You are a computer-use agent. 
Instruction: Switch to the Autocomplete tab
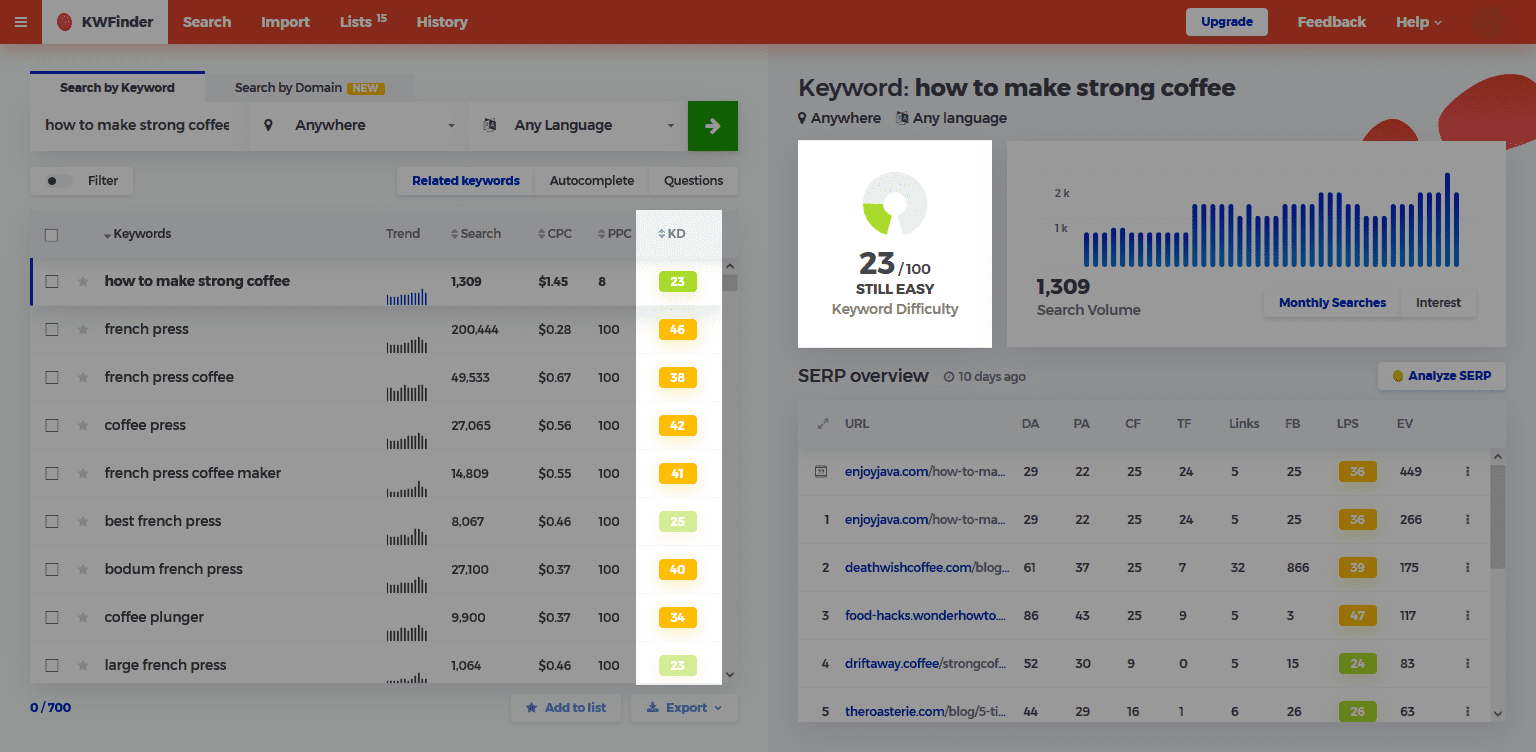[x=592, y=181]
